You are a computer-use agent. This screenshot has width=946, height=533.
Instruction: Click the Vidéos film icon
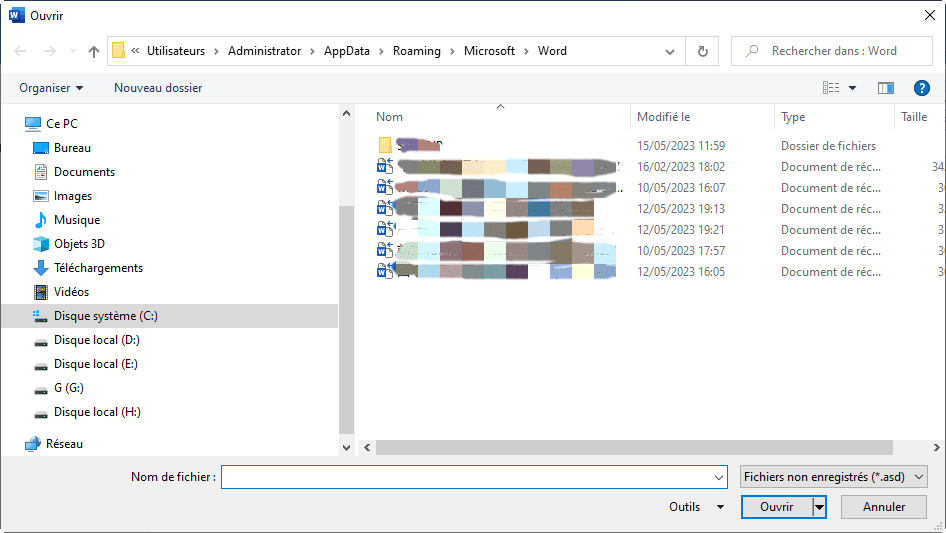[40, 292]
